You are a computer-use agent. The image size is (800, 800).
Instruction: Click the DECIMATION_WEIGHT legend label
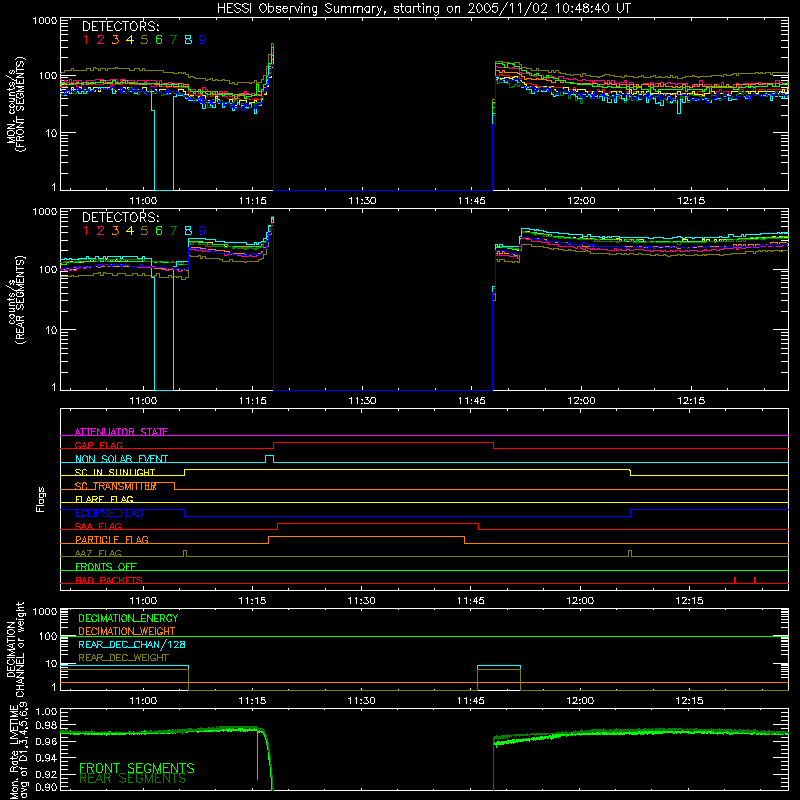pos(127,631)
